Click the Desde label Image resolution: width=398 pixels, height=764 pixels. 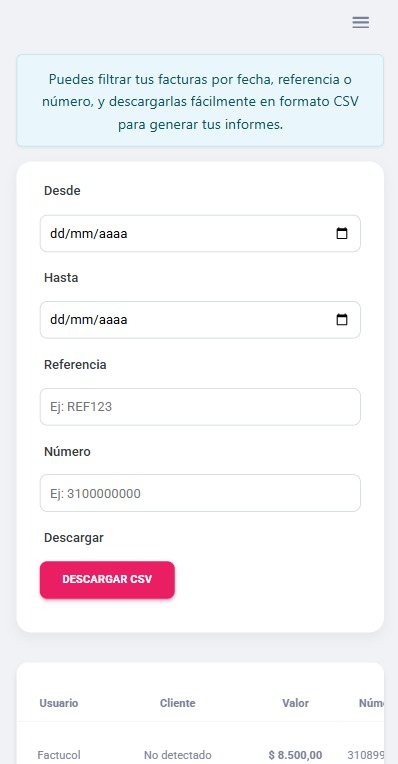tap(62, 191)
